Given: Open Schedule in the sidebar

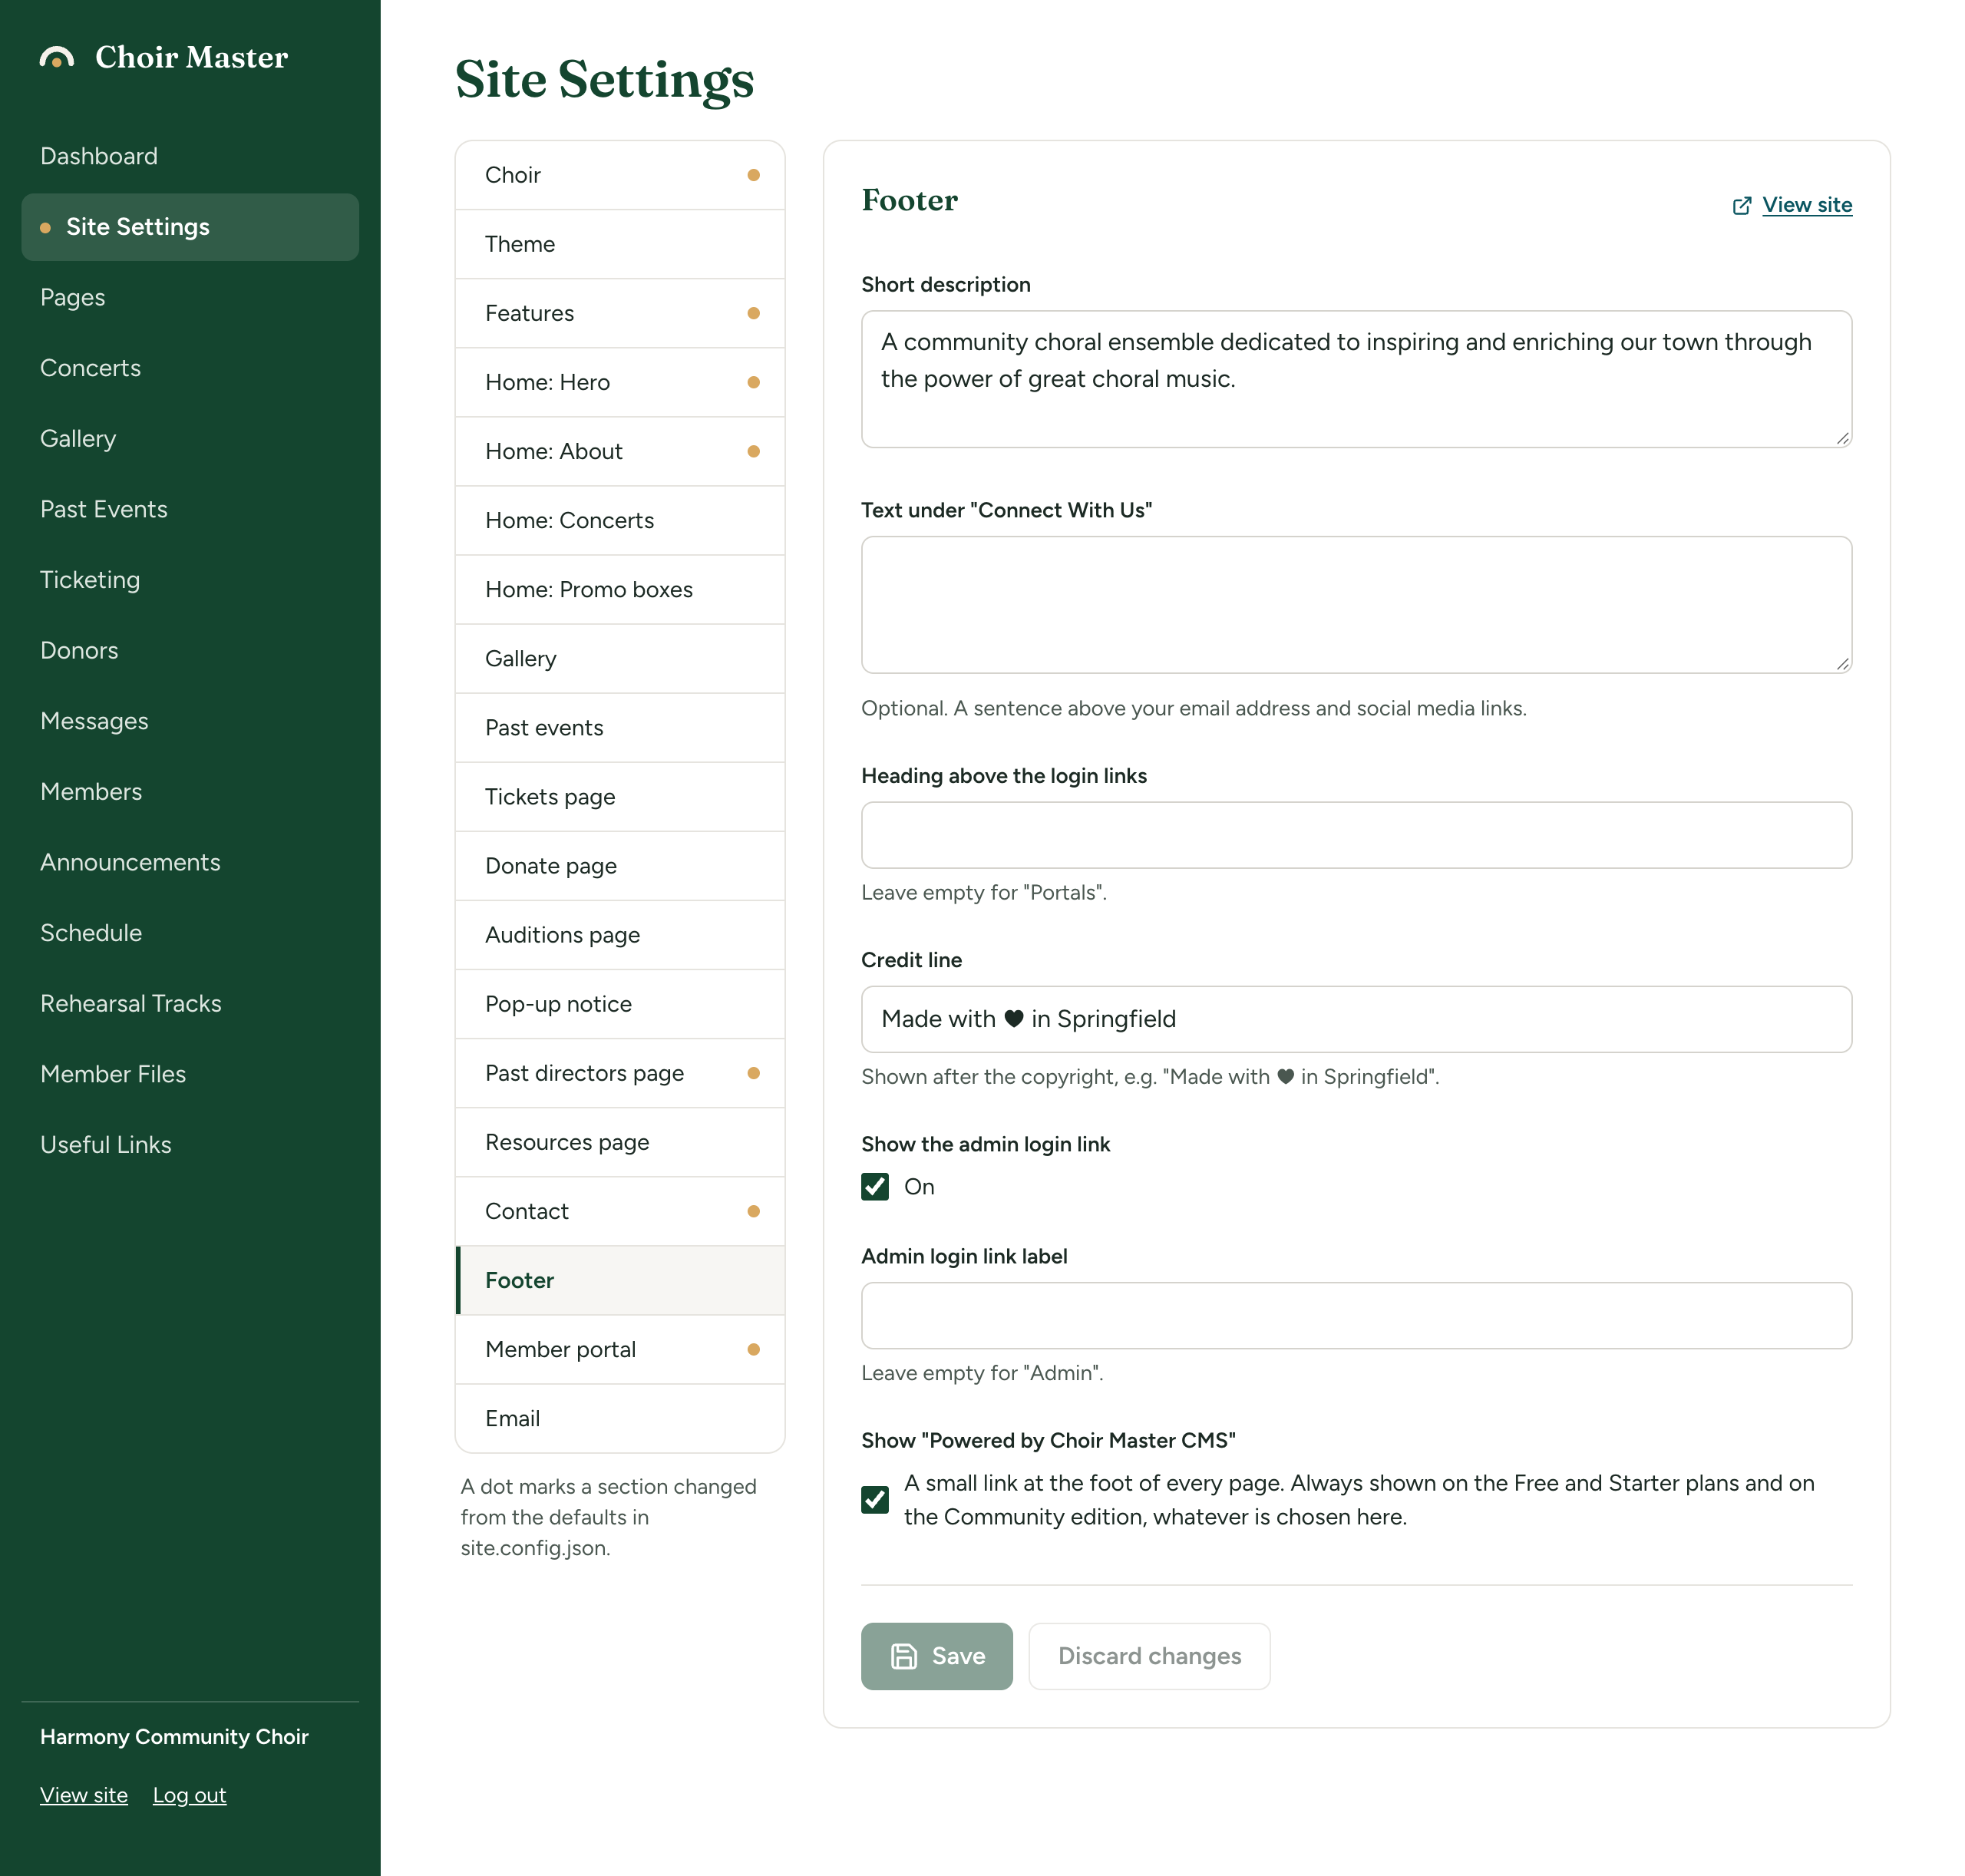Looking at the screenshot, I should (x=190, y=933).
